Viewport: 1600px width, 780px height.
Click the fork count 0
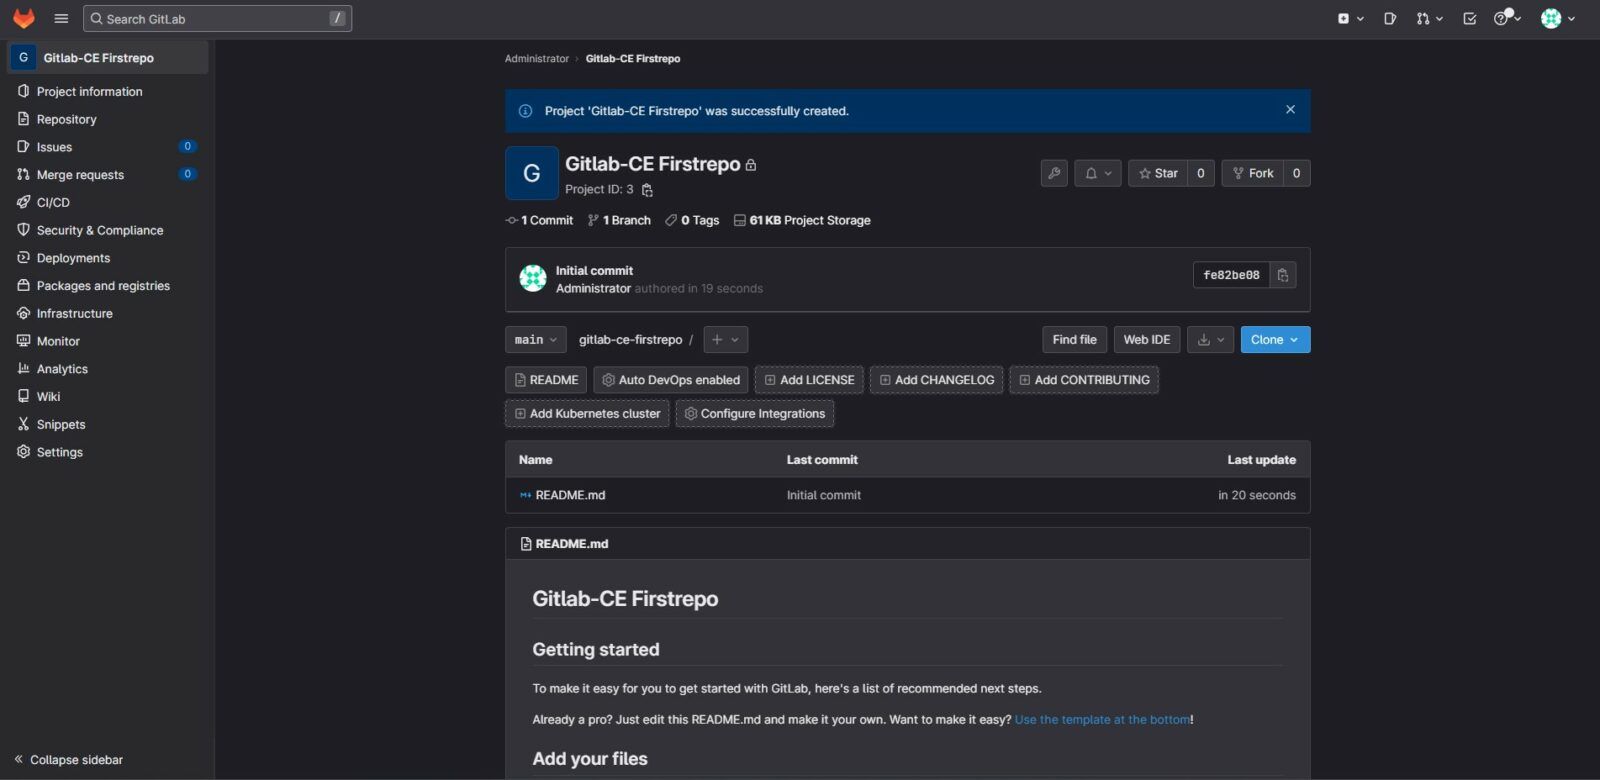click(1297, 173)
